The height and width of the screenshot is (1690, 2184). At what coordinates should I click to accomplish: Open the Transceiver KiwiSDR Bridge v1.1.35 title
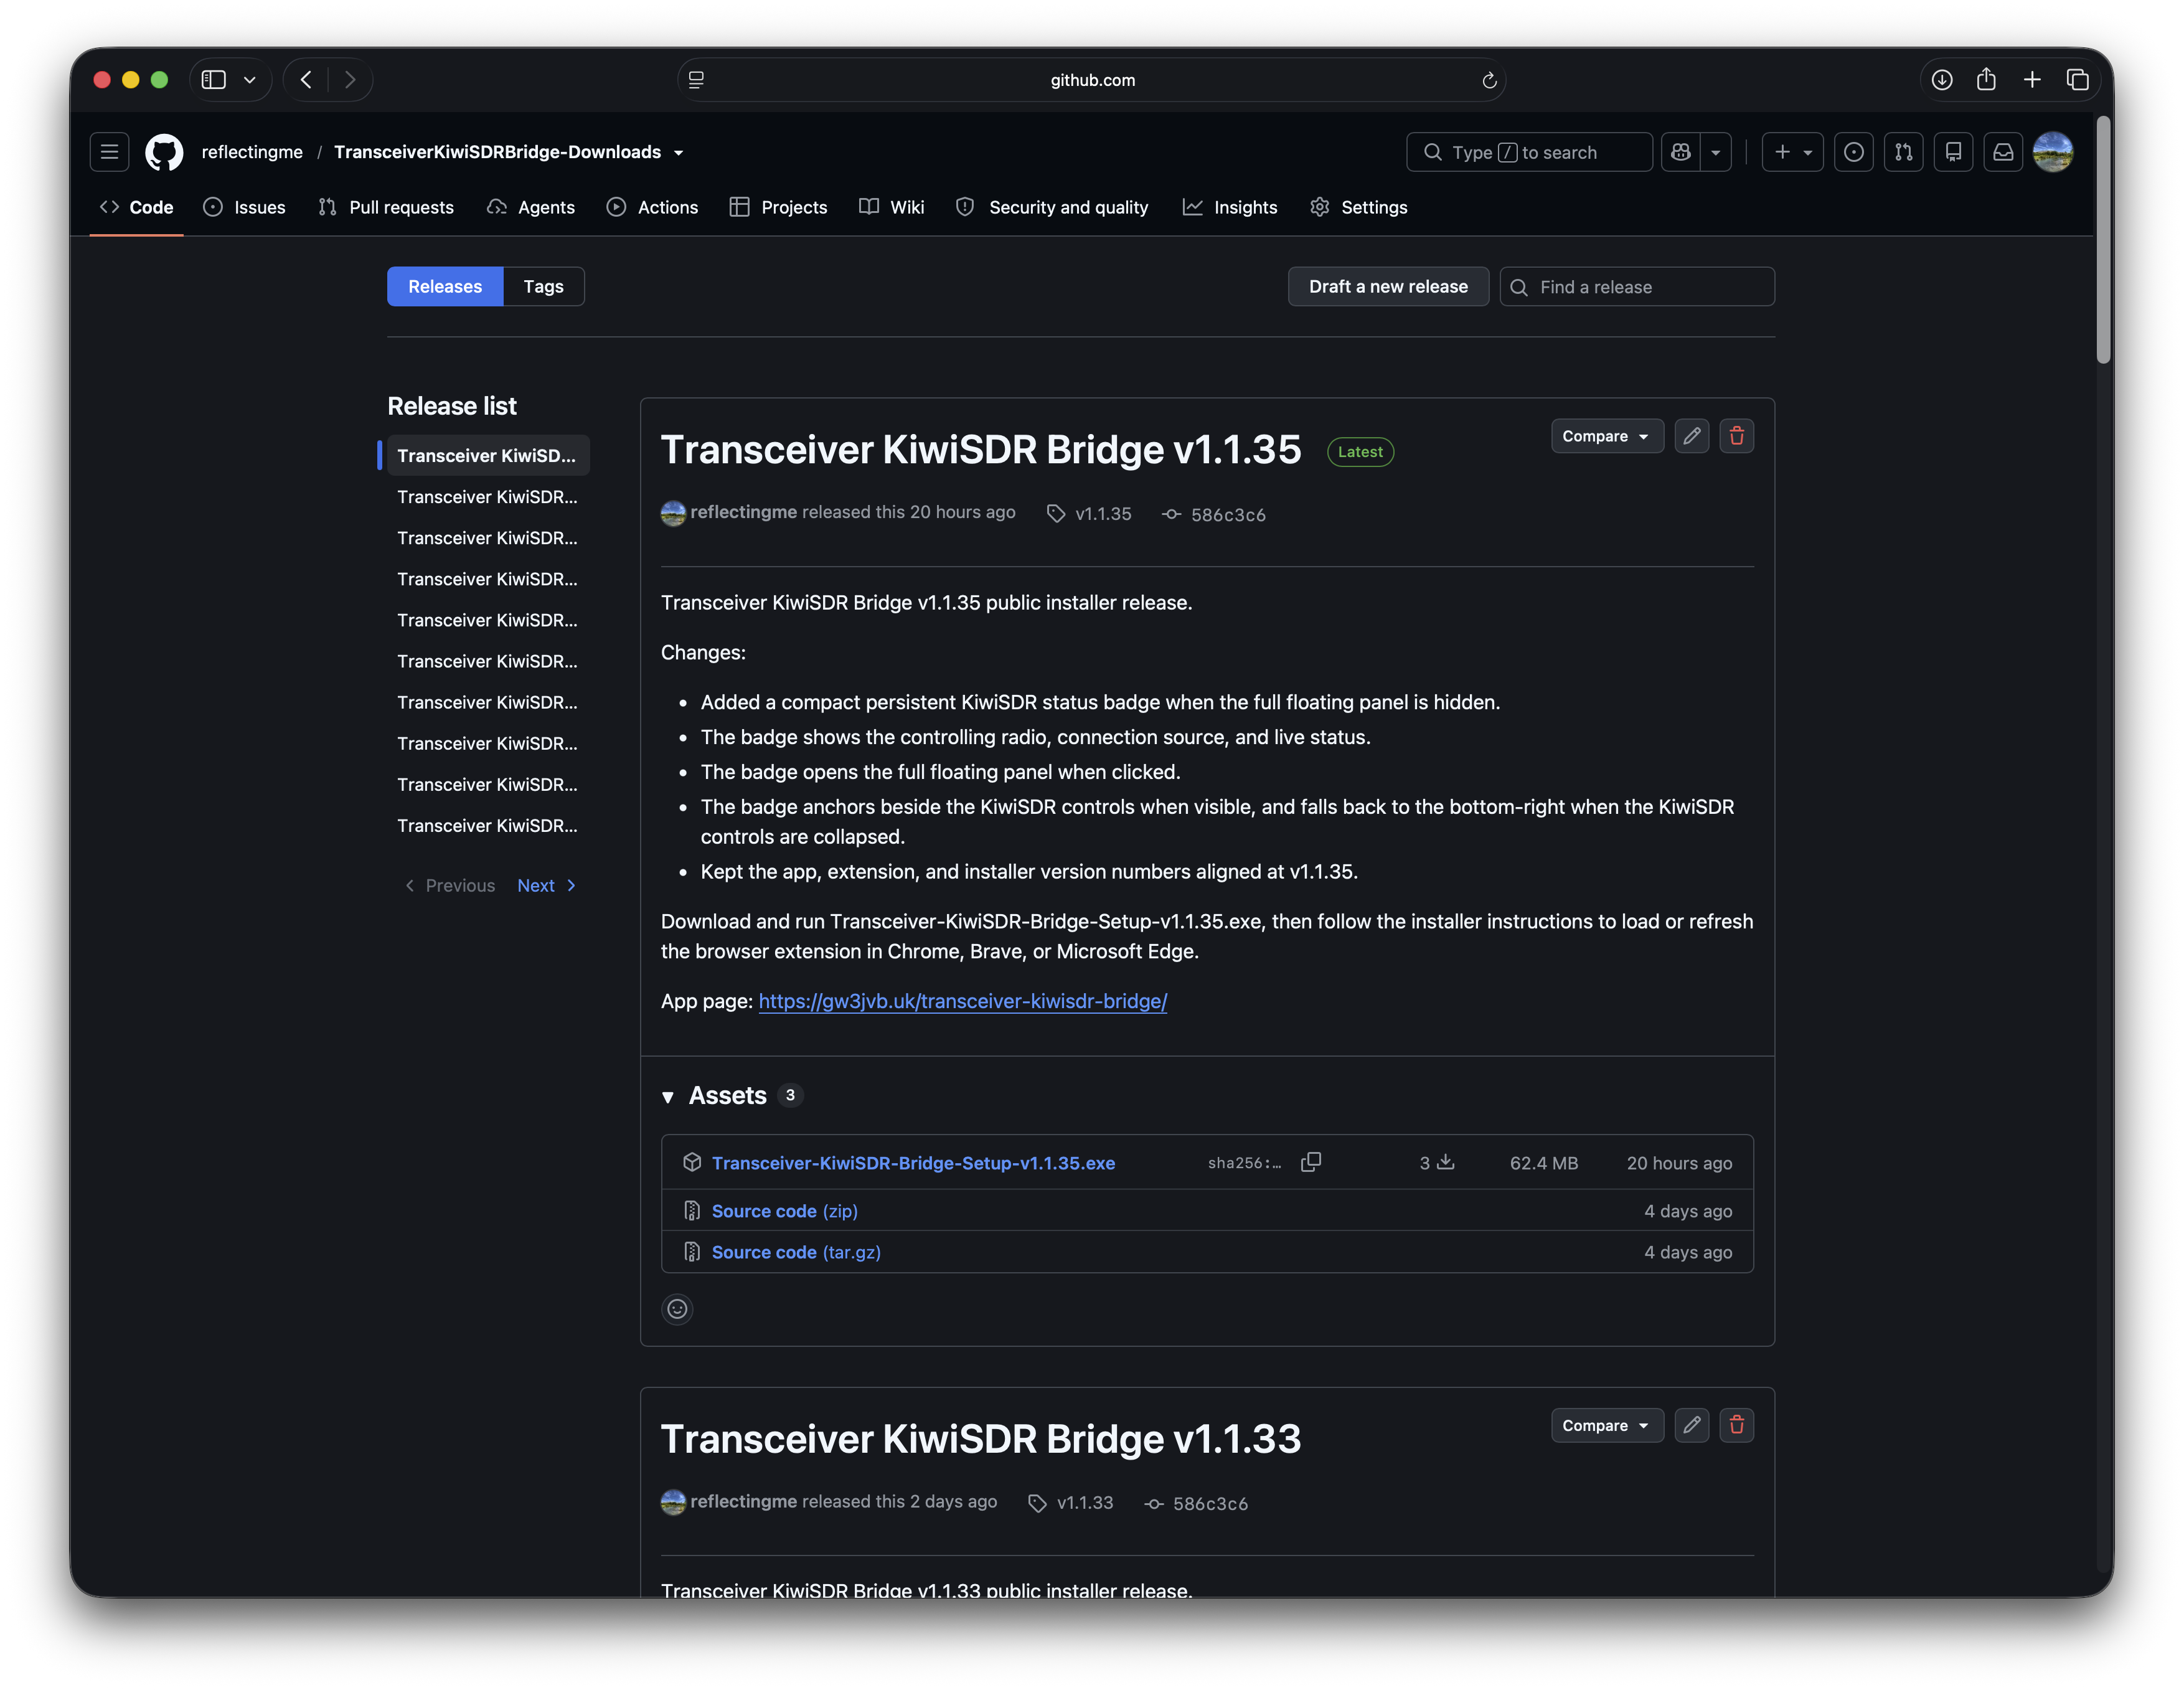980,450
